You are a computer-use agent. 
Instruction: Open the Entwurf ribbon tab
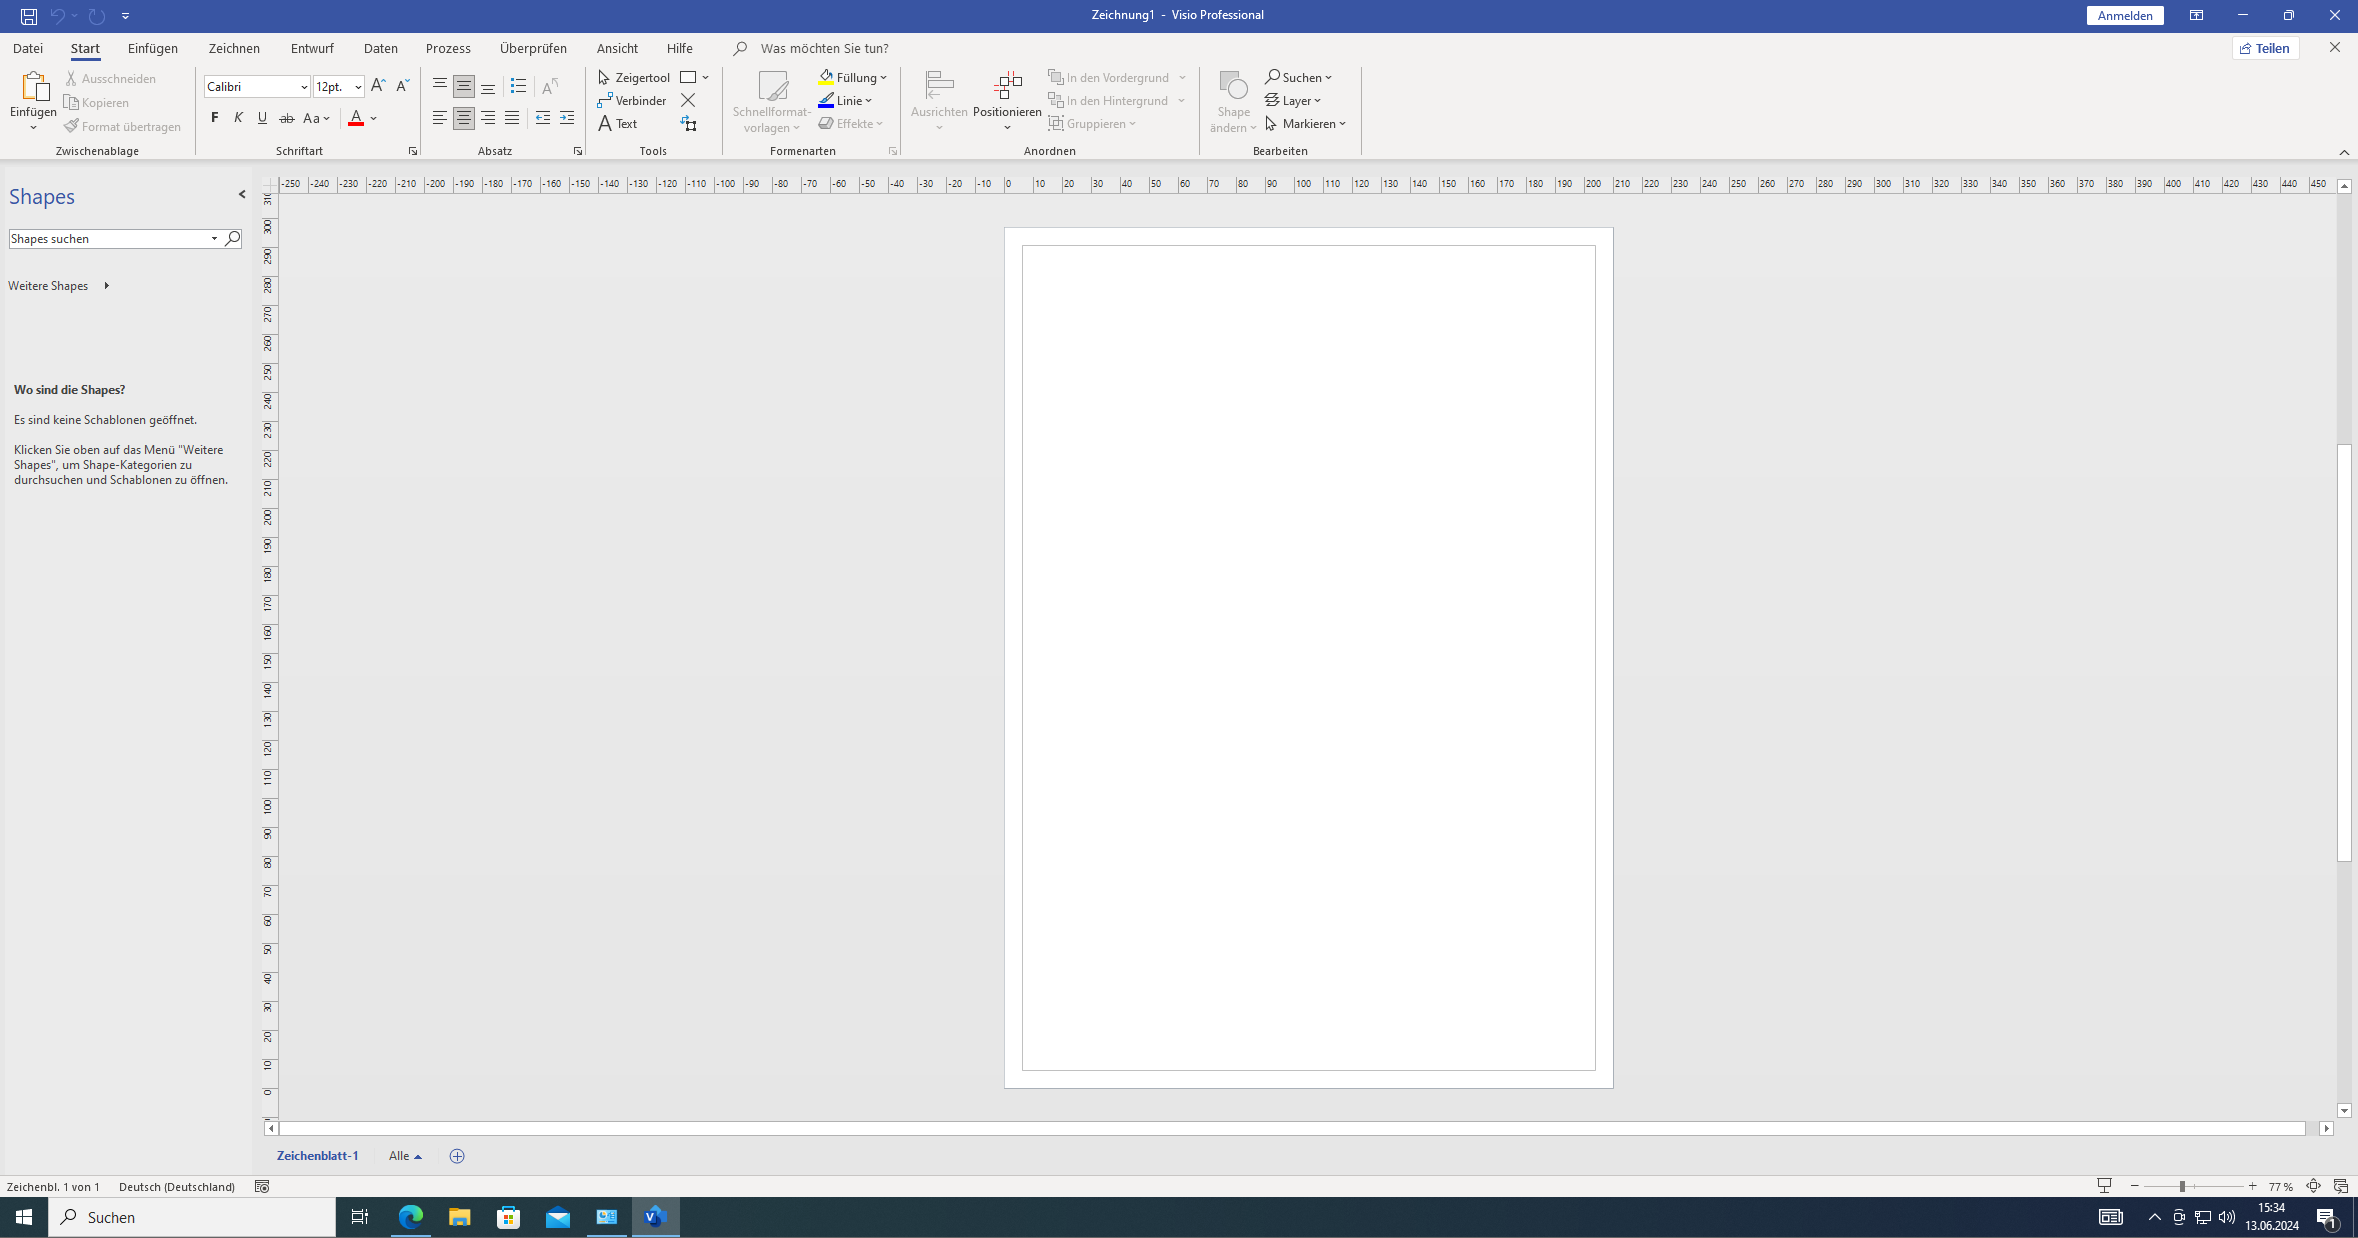312,48
